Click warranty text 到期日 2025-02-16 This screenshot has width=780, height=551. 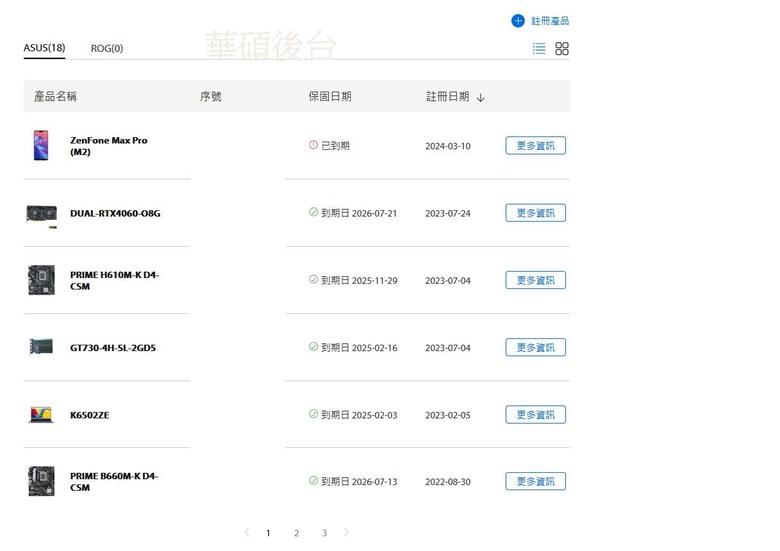[x=359, y=347]
